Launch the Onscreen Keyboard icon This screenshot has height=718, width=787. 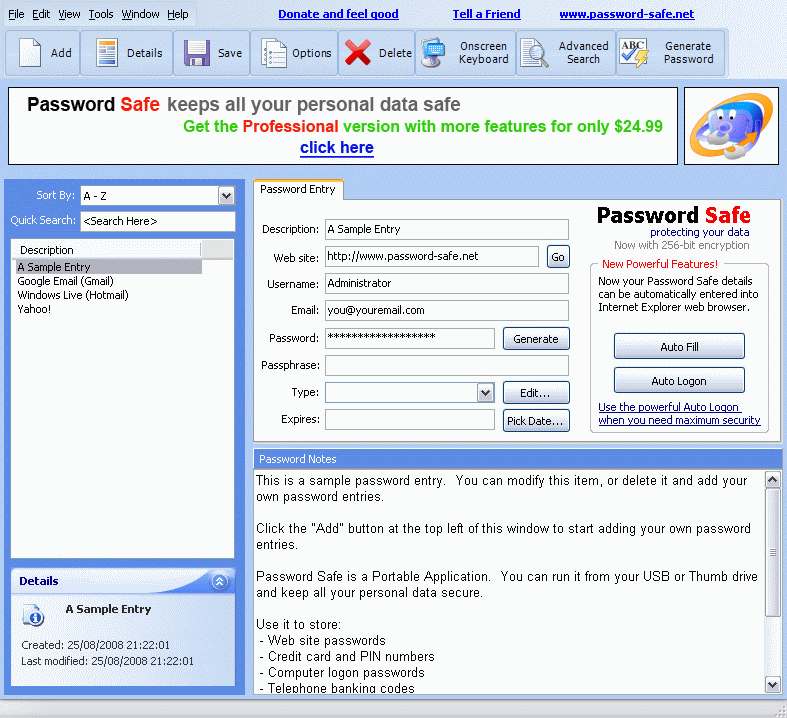click(x=433, y=53)
